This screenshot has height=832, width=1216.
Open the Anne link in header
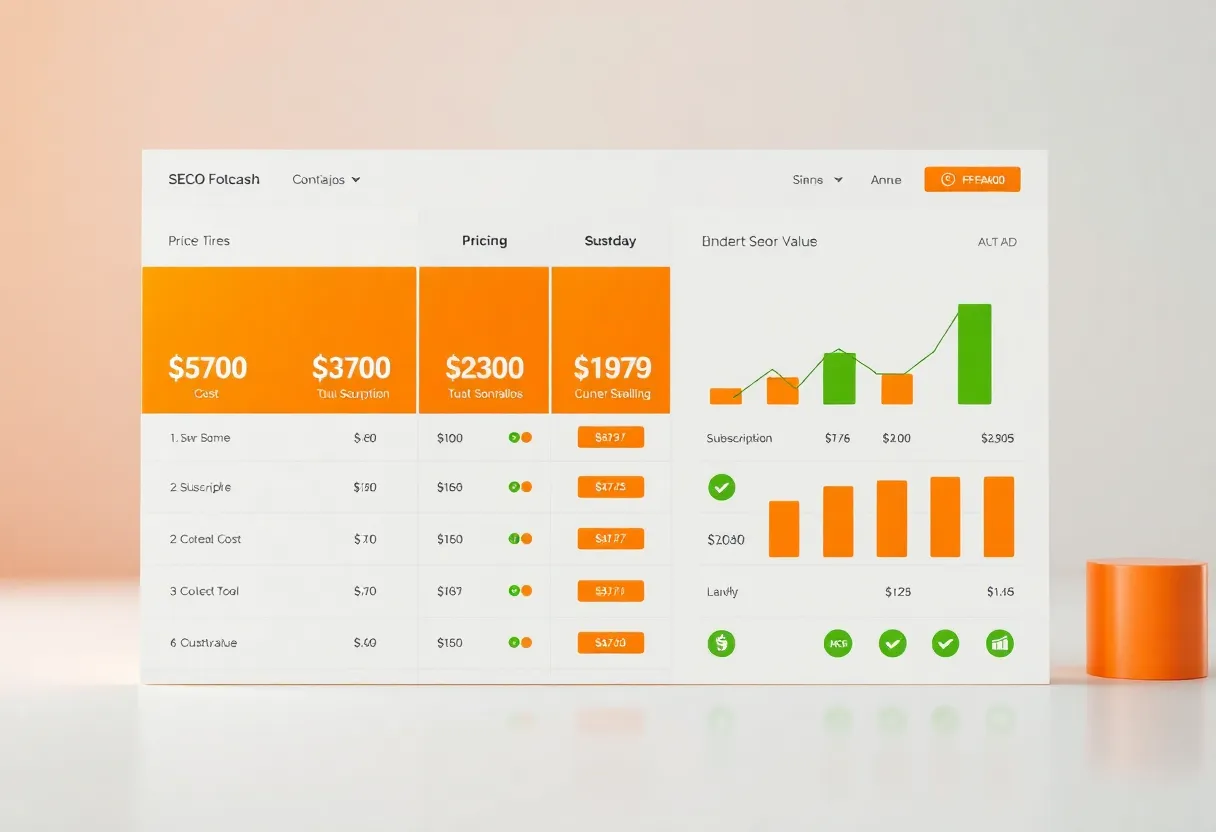(x=886, y=180)
